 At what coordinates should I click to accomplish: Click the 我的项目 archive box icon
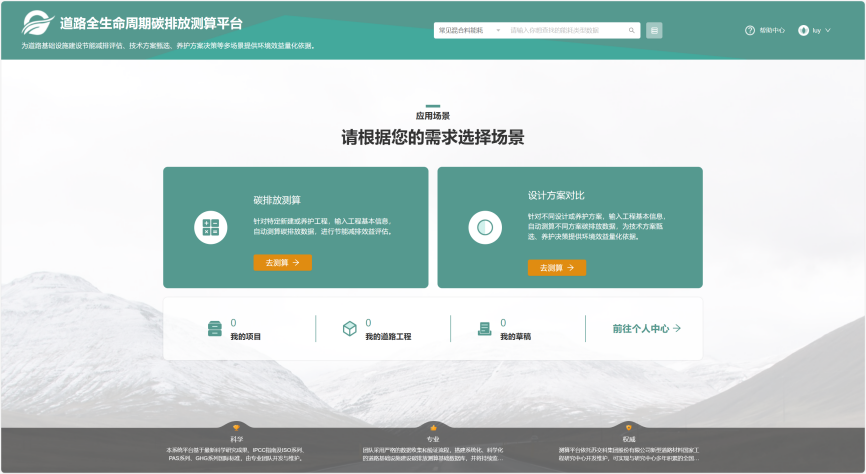tap(214, 329)
